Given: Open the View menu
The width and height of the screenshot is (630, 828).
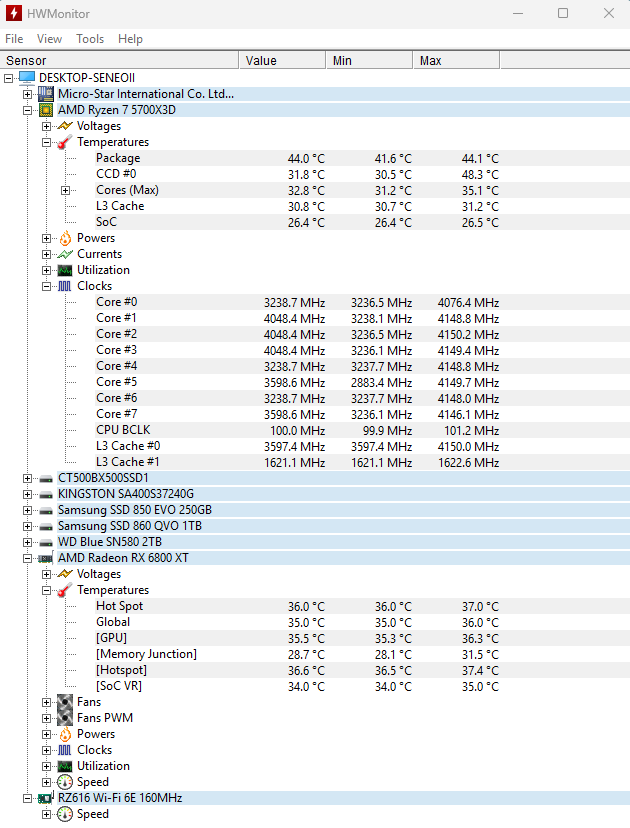Looking at the screenshot, I should (x=49, y=39).
